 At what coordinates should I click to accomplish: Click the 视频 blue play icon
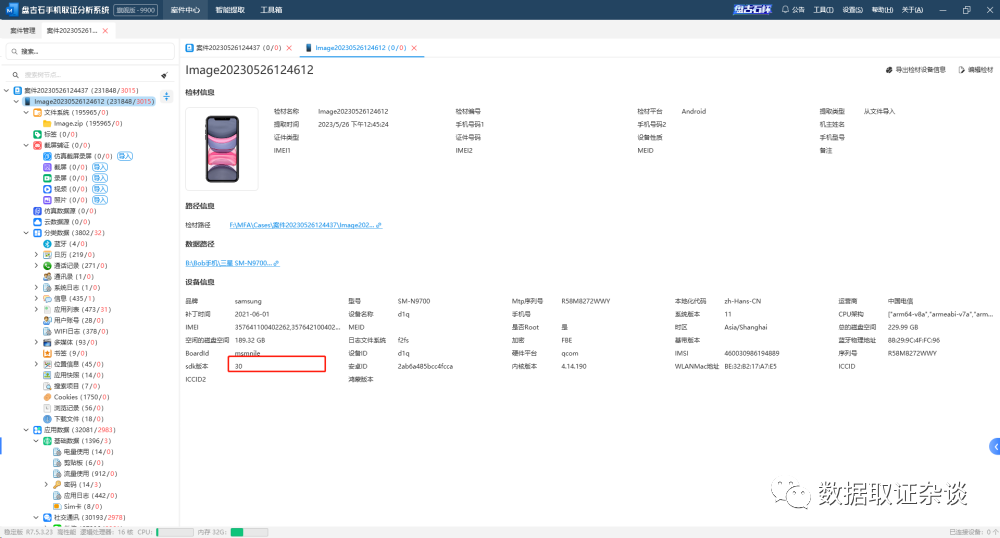(x=47, y=189)
